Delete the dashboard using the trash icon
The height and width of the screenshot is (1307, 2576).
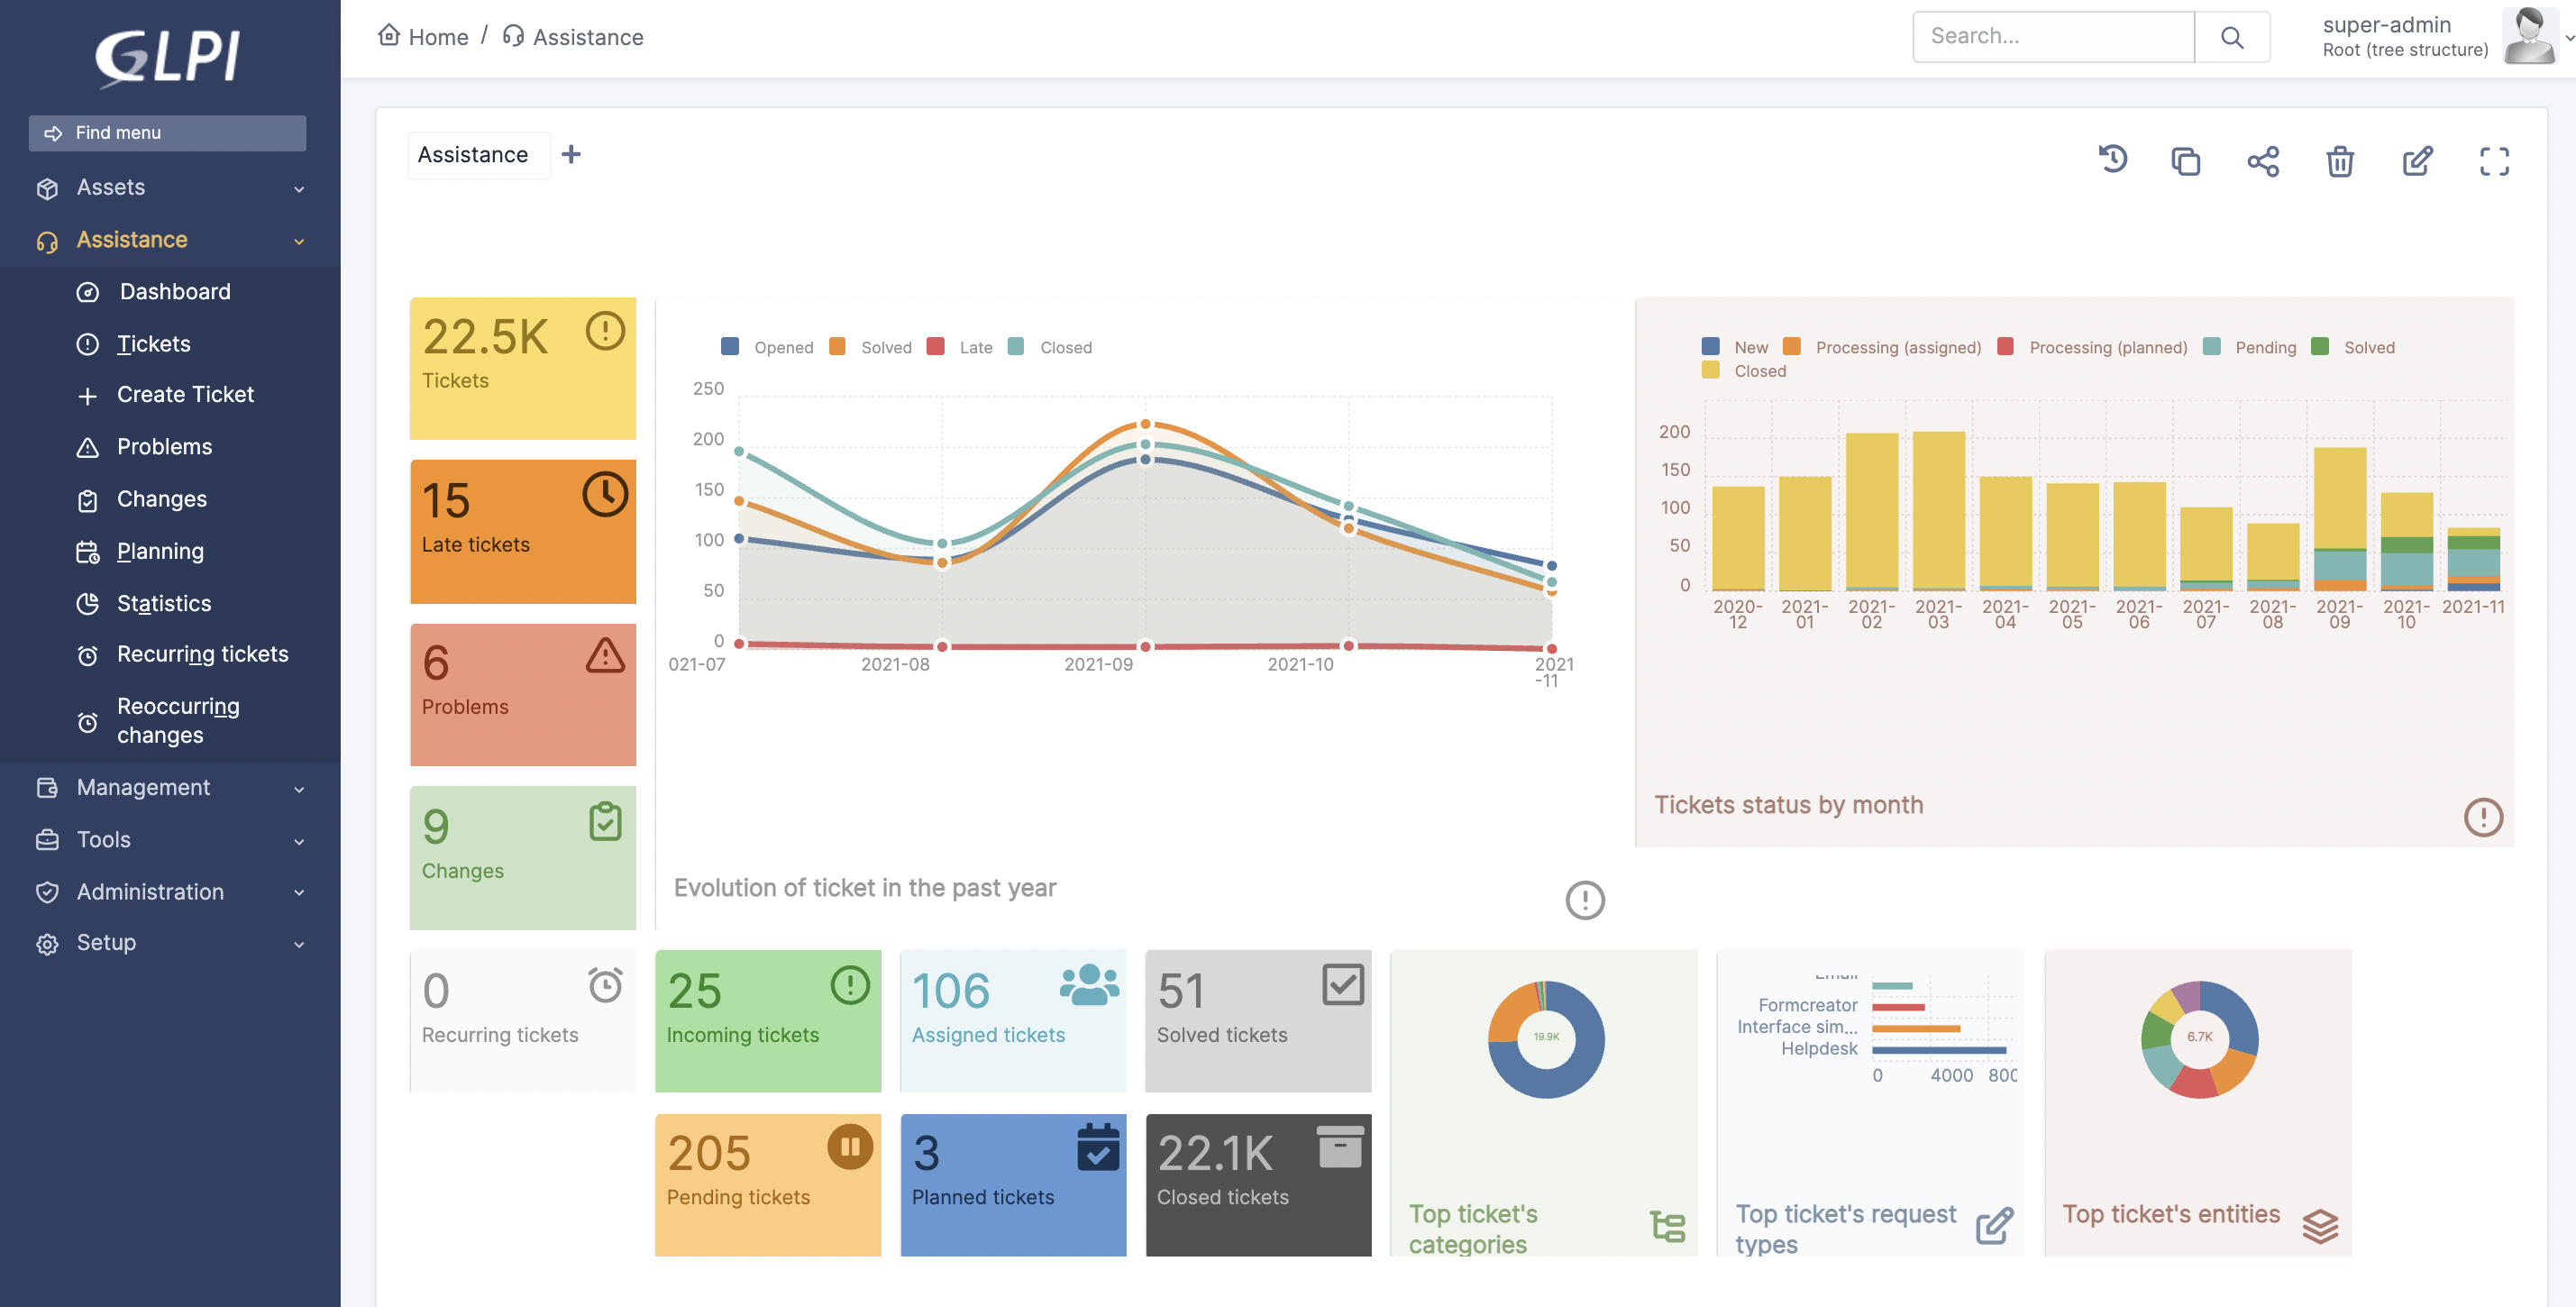coord(2340,161)
